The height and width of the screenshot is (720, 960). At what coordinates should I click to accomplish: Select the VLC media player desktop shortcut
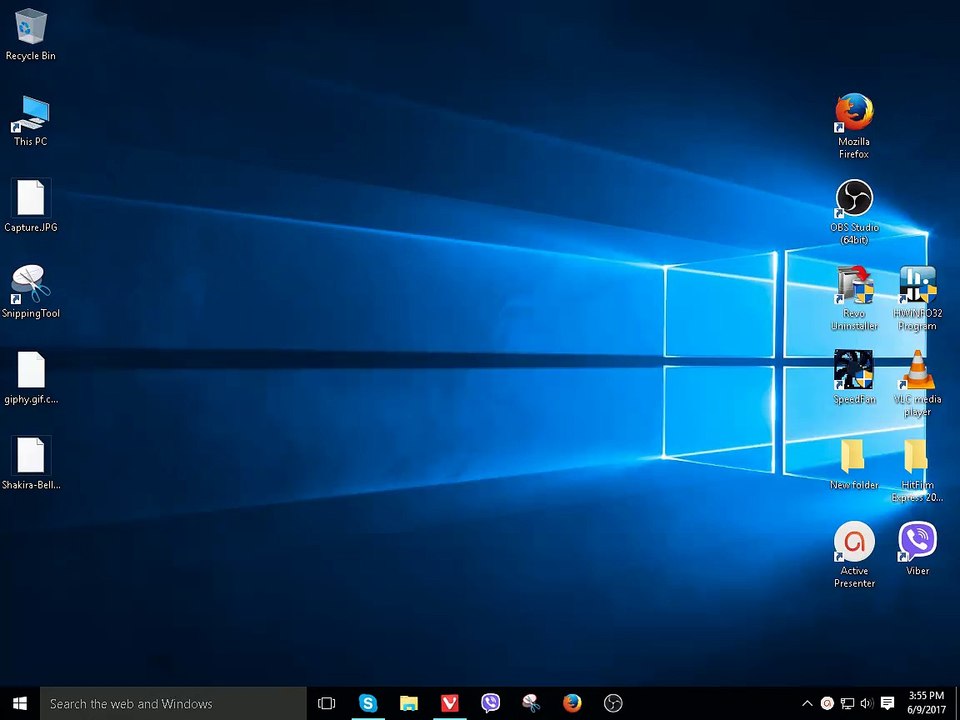pos(917,383)
